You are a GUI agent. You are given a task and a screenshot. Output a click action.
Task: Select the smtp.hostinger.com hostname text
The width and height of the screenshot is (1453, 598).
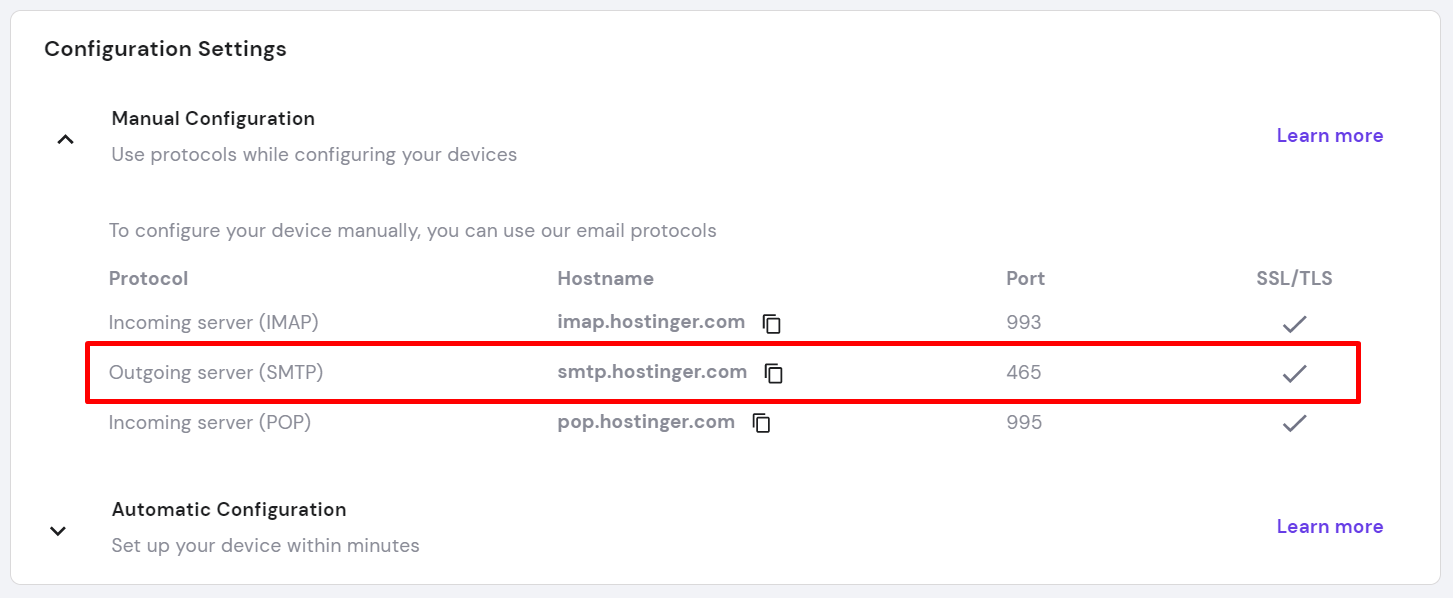coord(652,372)
